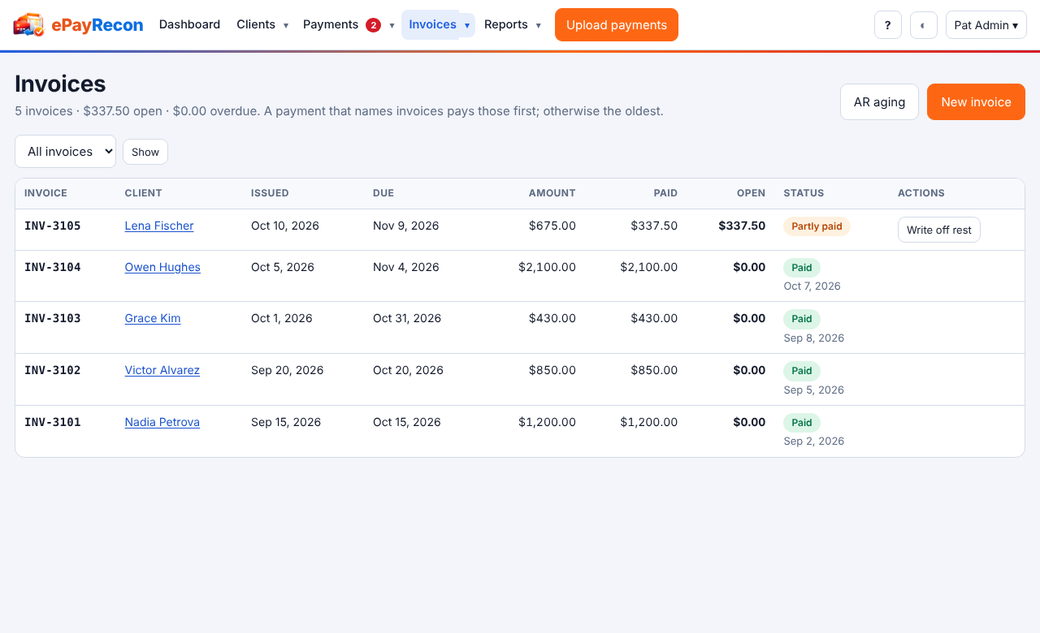Screen dimensions: 1040x633
Task: Open help with the question mark button
Action: click(x=887, y=25)
